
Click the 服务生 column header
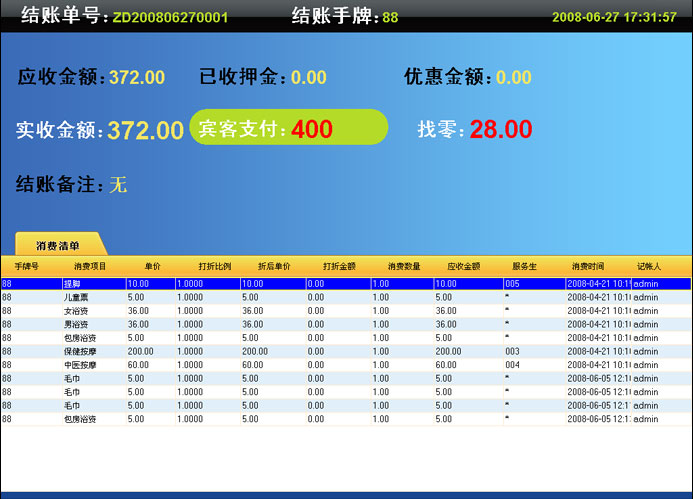(525, 267)
